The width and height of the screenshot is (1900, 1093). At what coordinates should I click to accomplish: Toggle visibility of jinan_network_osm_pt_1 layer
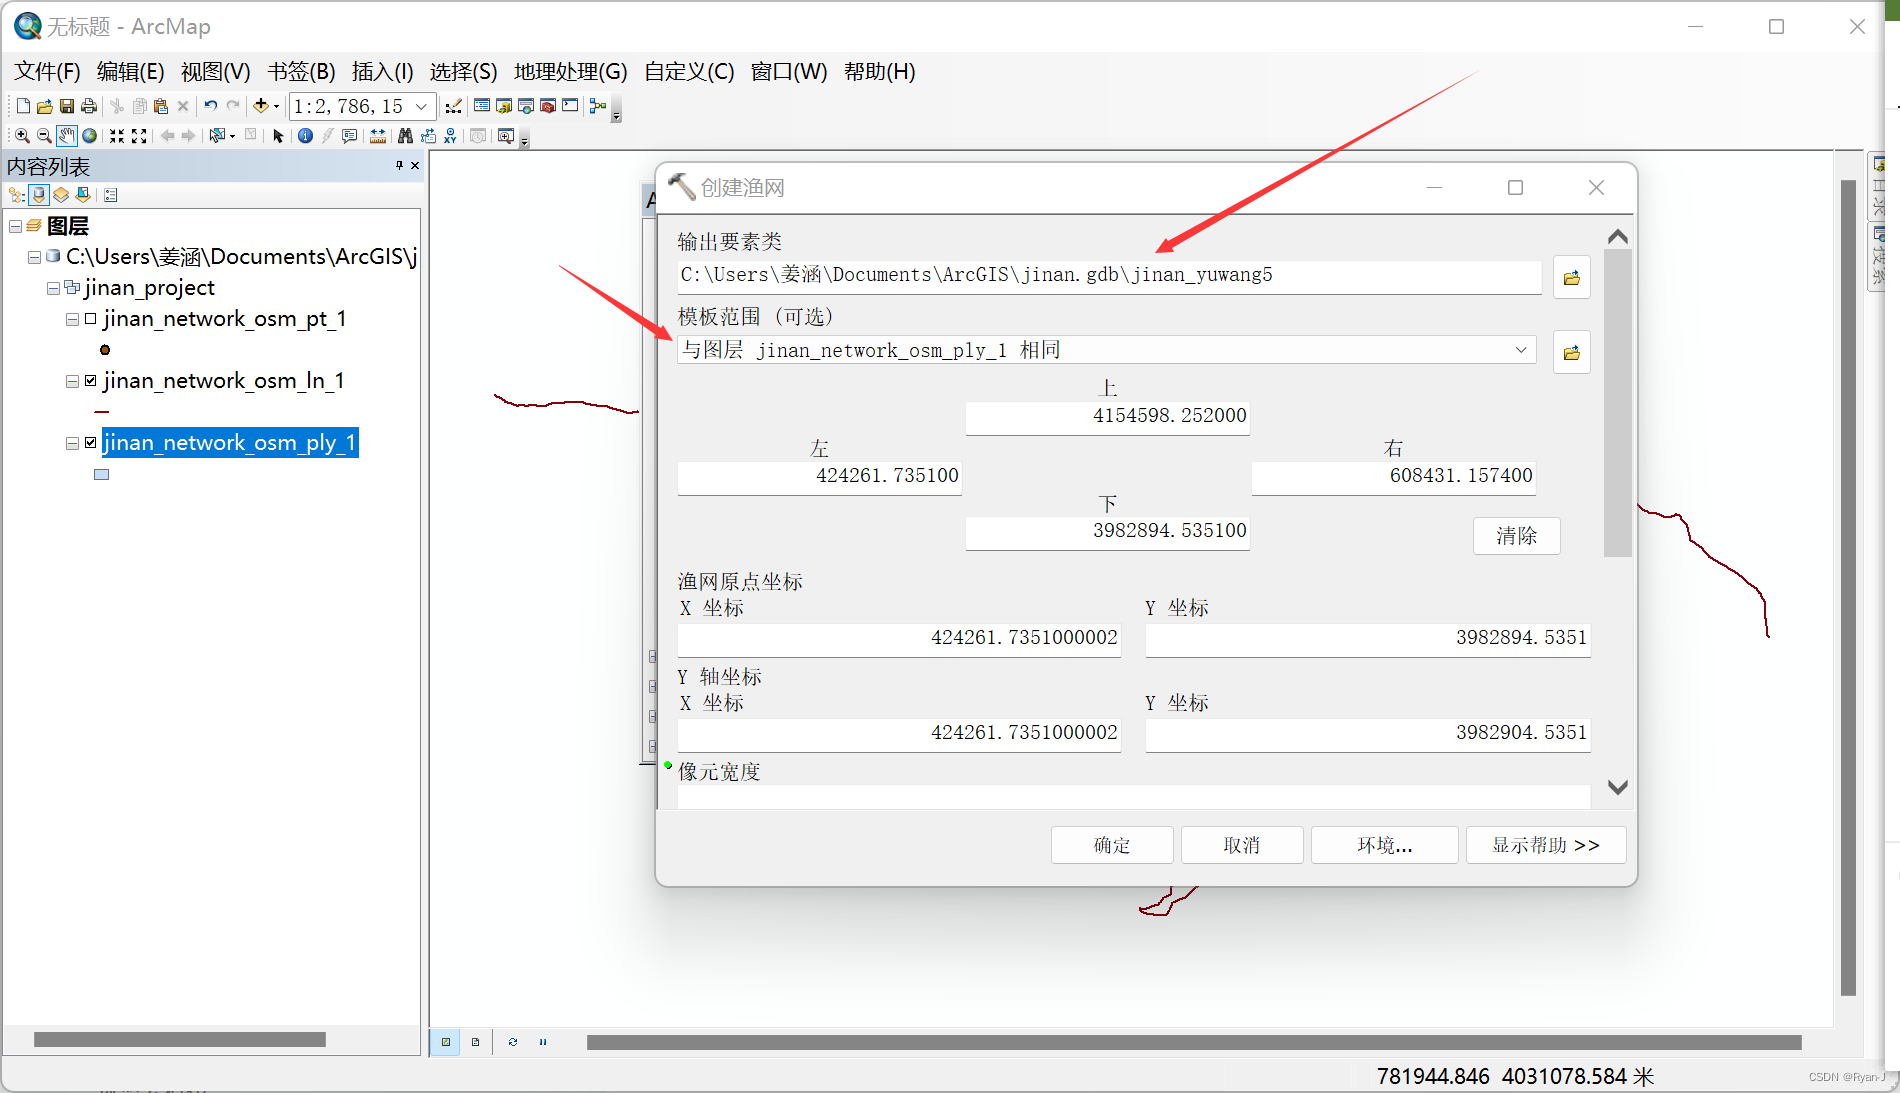tap(90, 319)
